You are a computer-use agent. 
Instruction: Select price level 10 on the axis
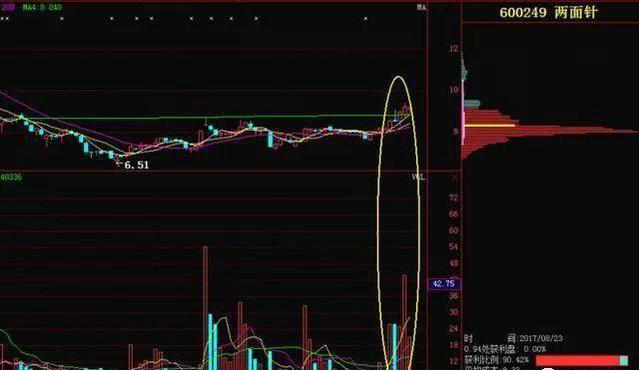click(x=454, y=90)
